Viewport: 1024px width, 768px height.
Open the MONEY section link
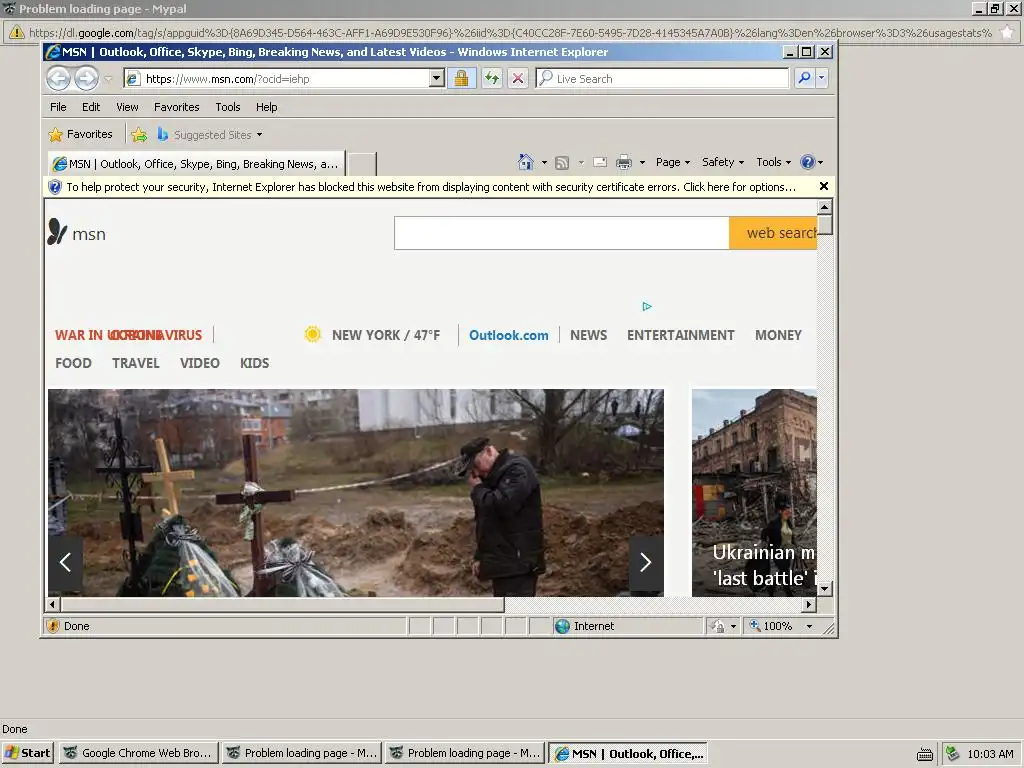[x=778, y=335]
